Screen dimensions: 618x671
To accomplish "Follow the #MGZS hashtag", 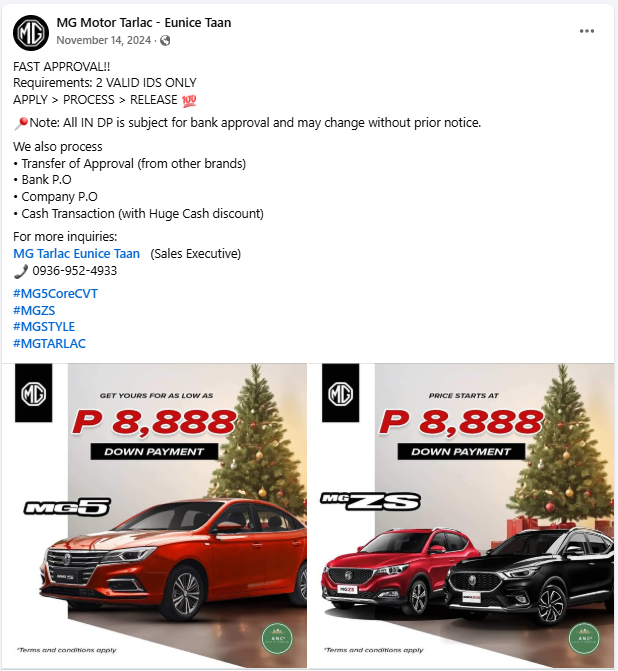I will 34,310.
